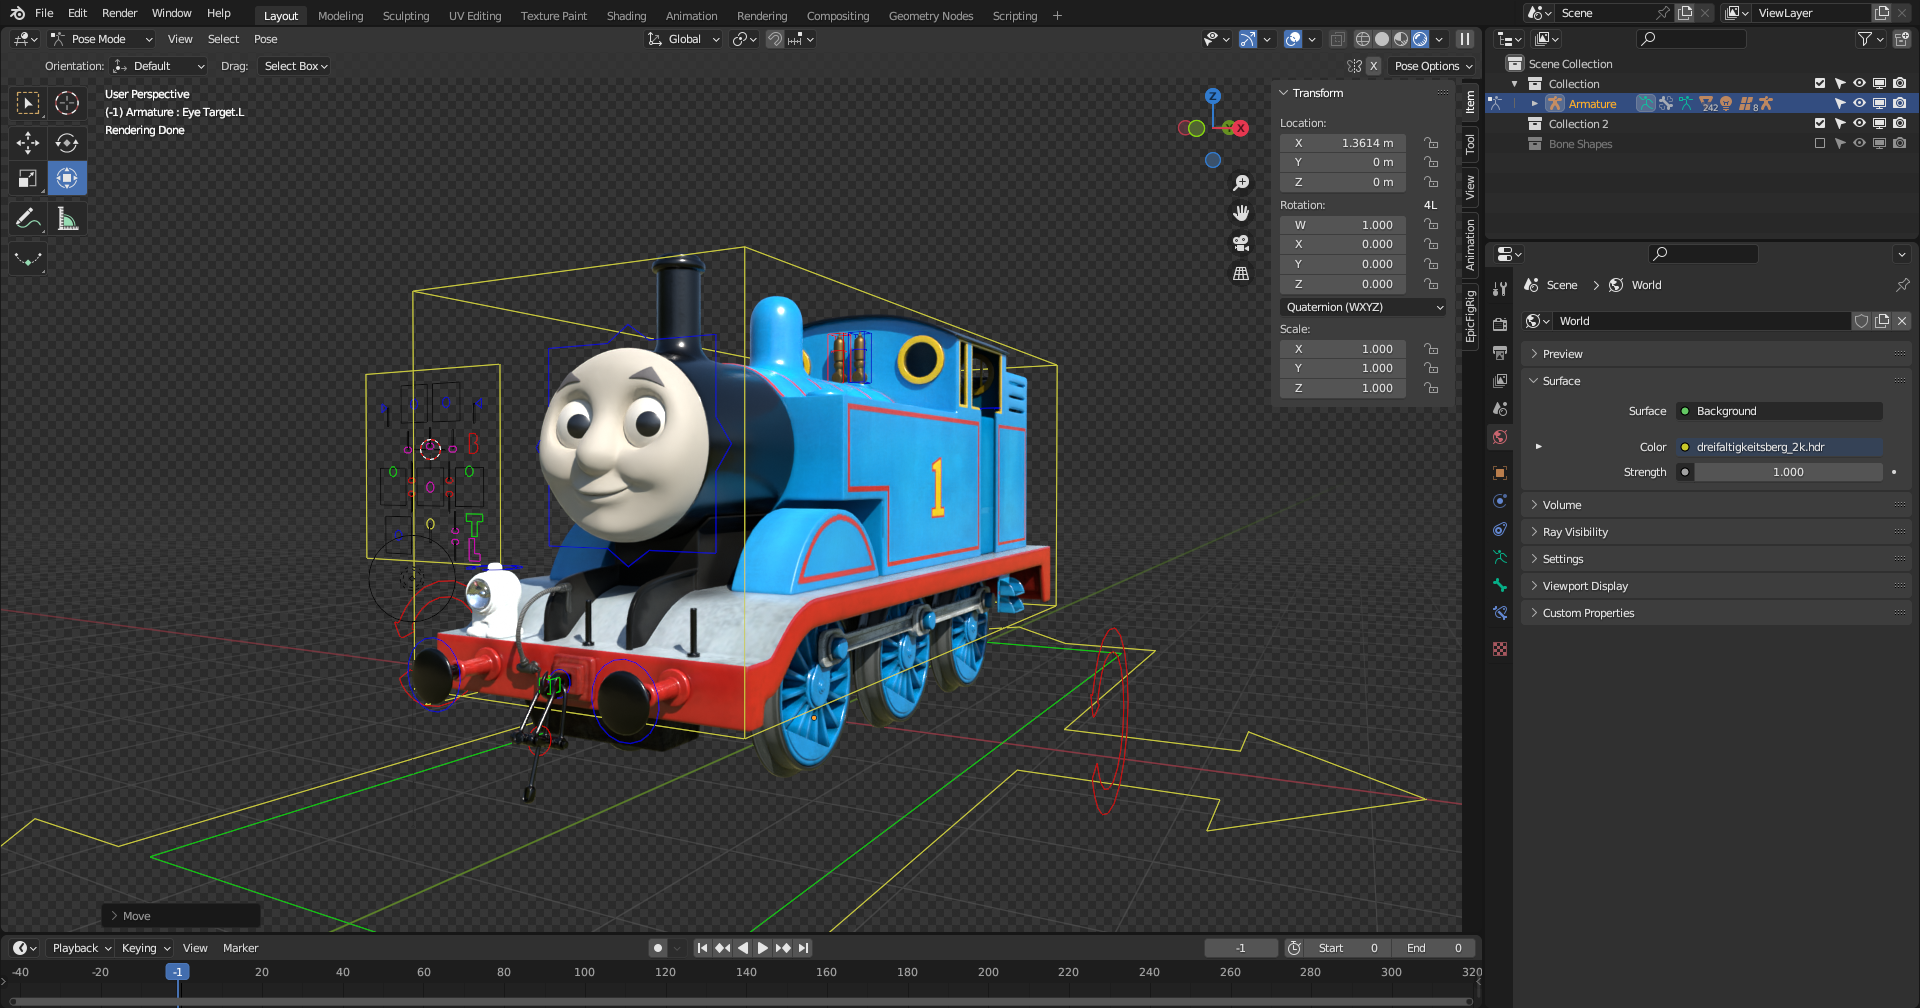This screenshot has height=1008, width=1920.
Task: Toggle X-ray display in header
Action: [1337, 39]
